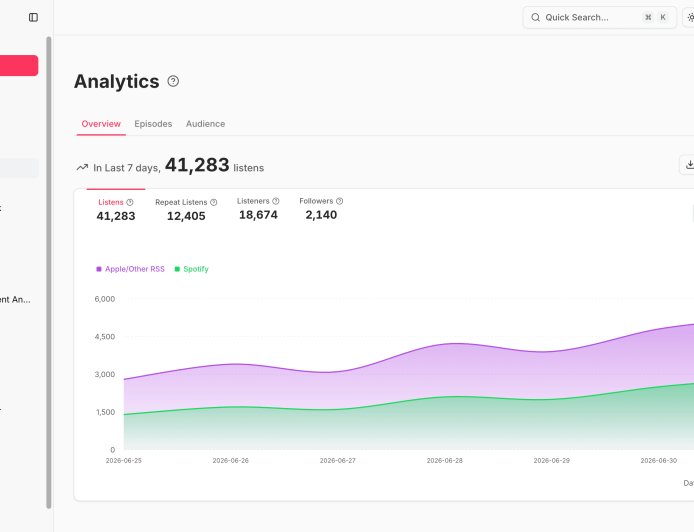
Task: Click the 12,405 repeat listens value
Action: (x=186, y=216)
